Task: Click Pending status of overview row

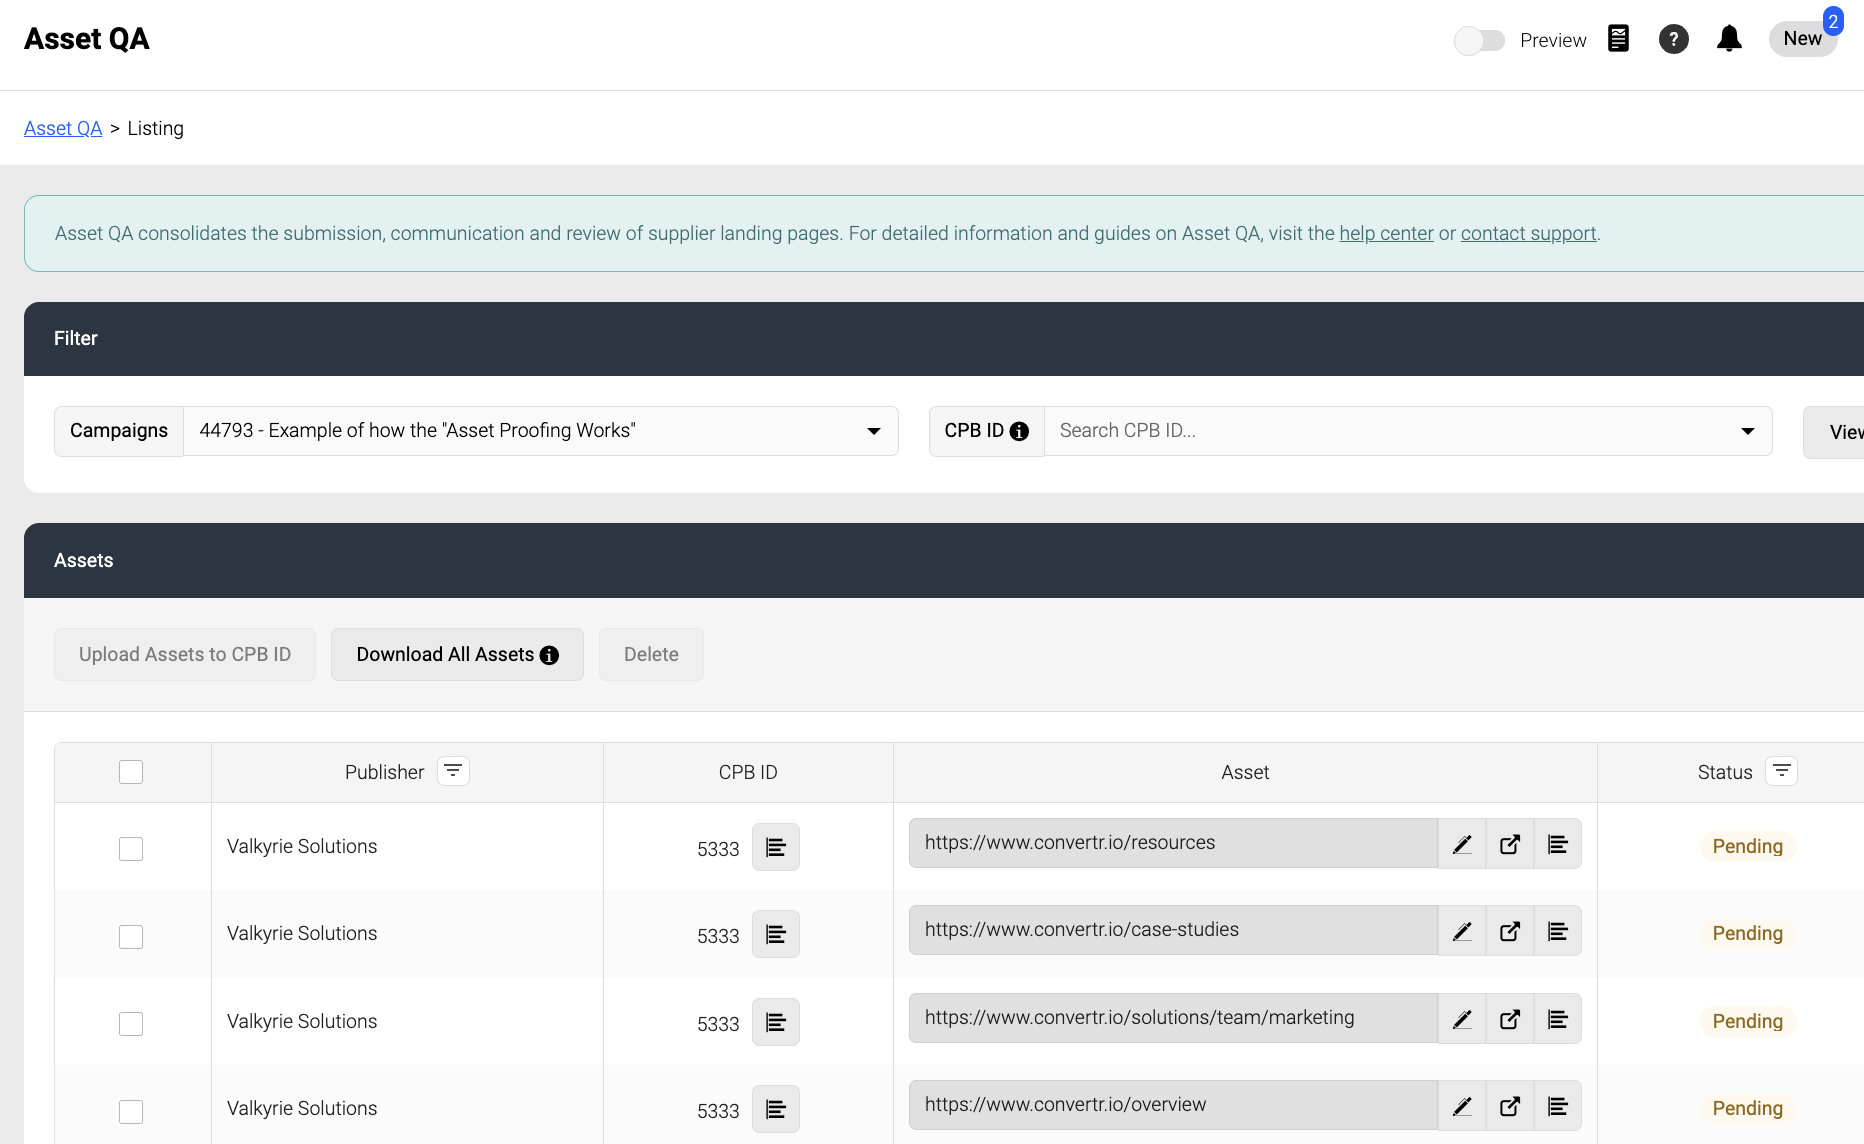Action: pyautogui.click(x=1747, y=1108)
